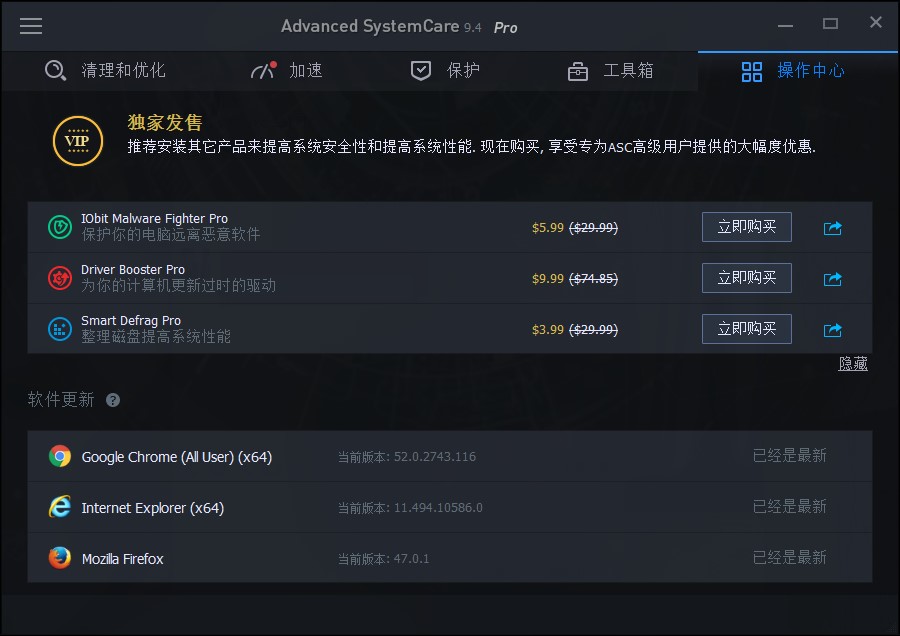900x636 pixels.
Task: Click the 隐藏 link to hide offers
Action: pos(852,363)
